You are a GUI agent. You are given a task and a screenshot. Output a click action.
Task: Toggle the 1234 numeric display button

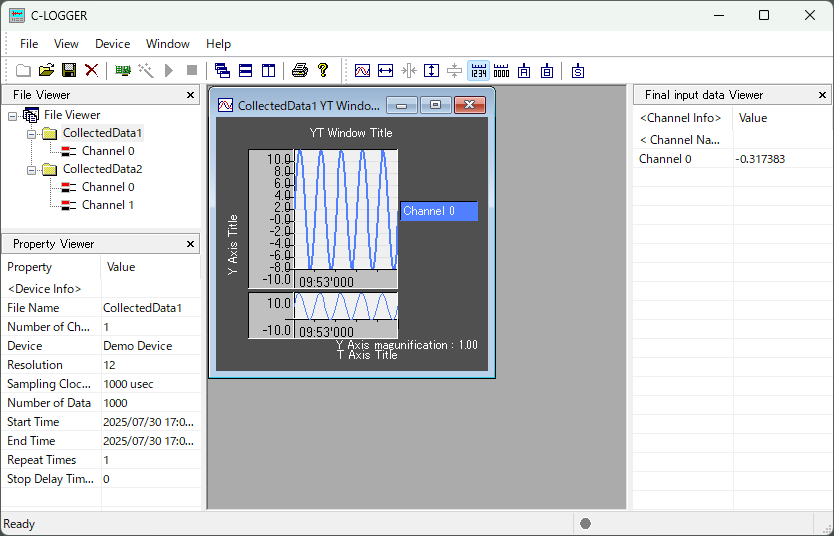point(478,70)
